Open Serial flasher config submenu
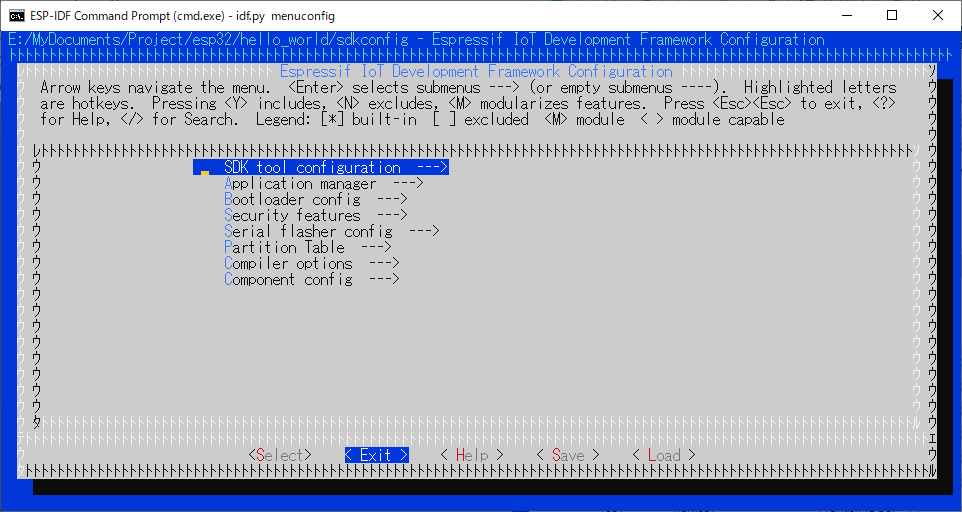The image size is (962, 512). 332,231
